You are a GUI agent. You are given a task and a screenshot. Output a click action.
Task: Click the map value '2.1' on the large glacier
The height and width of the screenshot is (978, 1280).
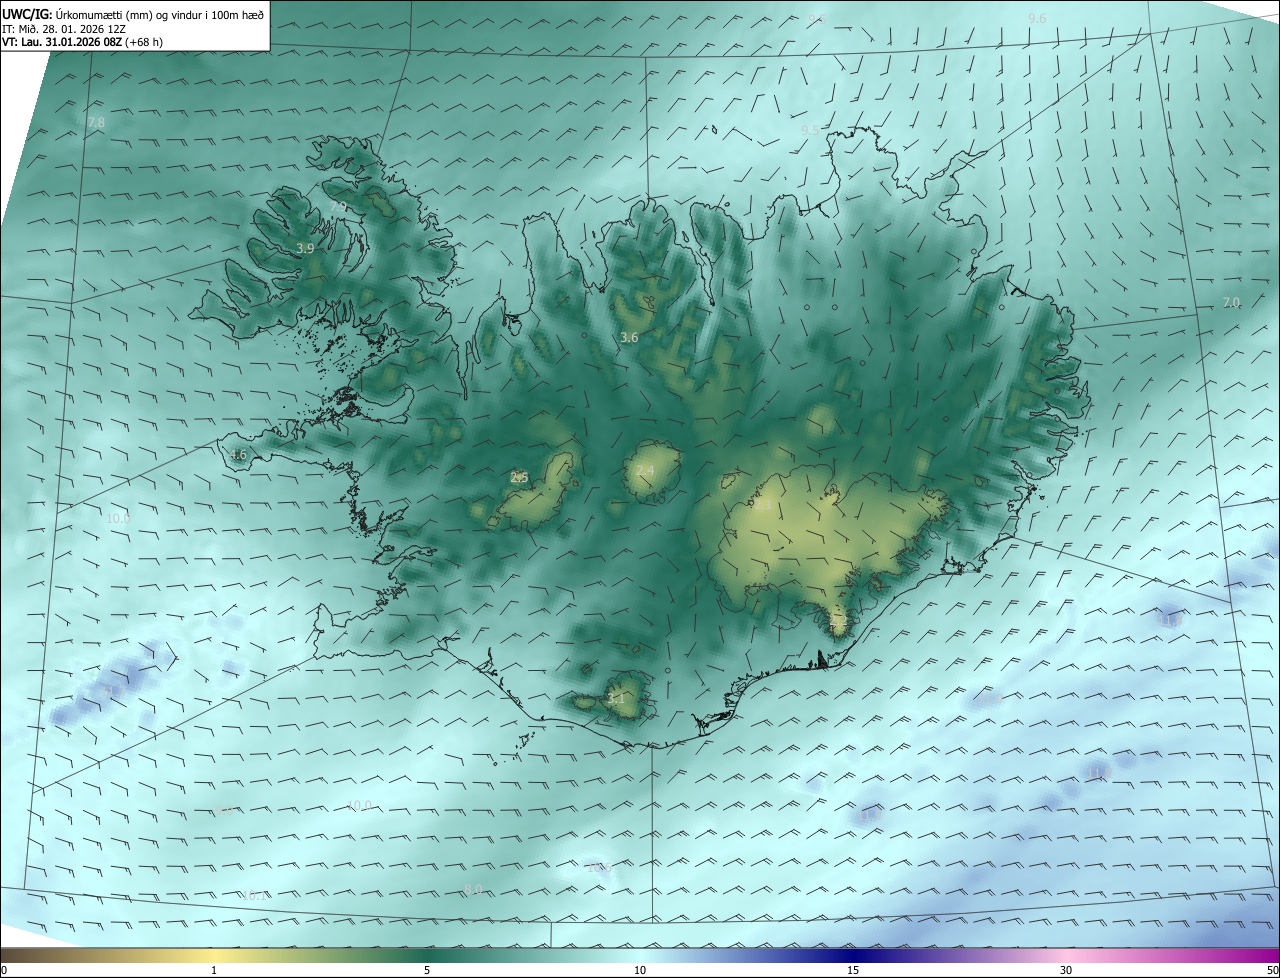[763, 506]
